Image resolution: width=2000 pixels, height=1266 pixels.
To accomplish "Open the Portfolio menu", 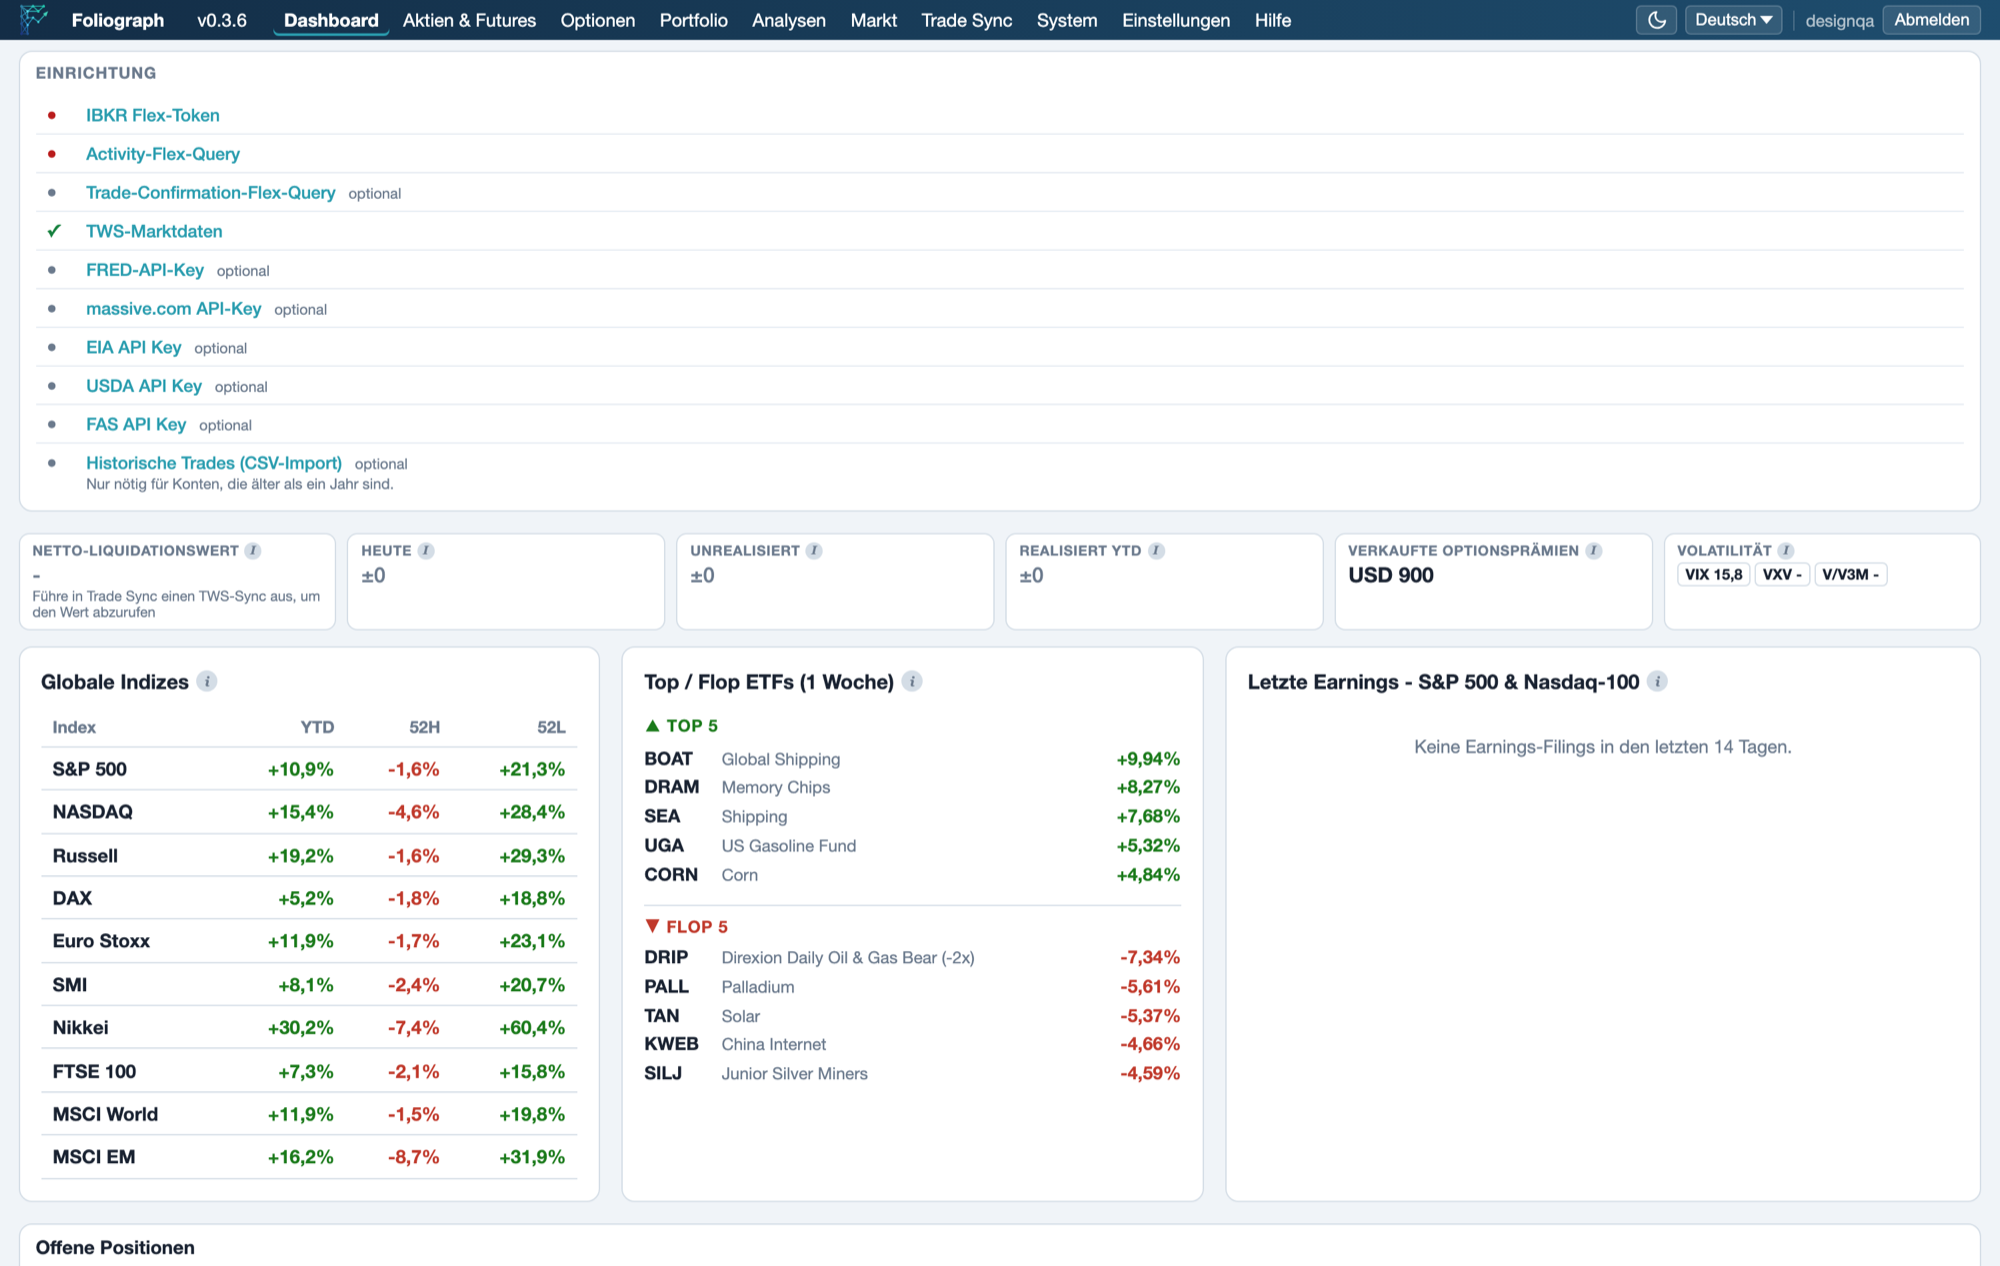I will click(693, 20).
